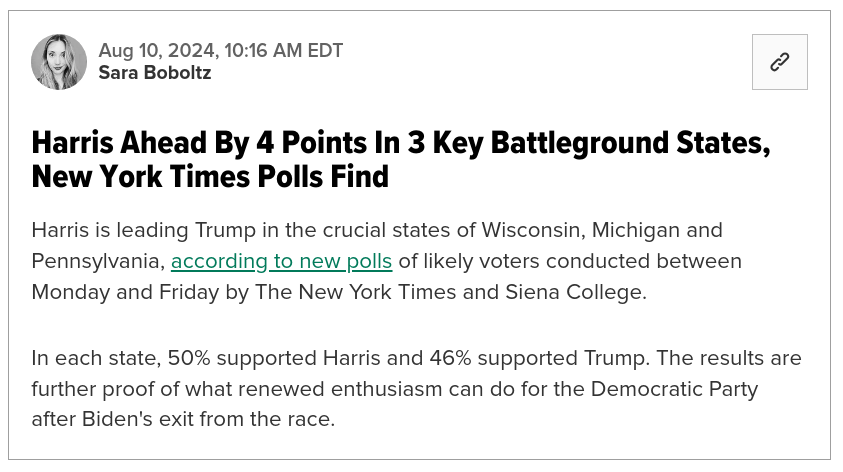Click the word 'Michigan' in the article
This screenshot has width=843, height=472.
point(635,231)
